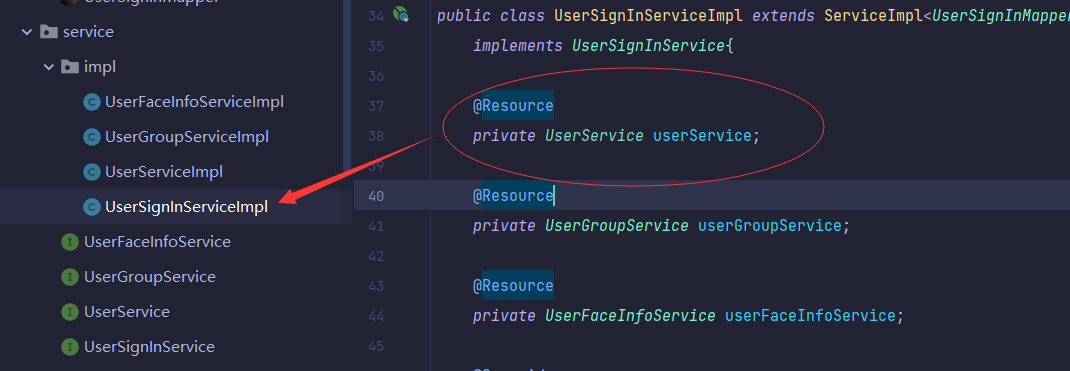Open the UserGroupService interface file
Image resolution: width=1070 pixels, height=371 pixels.
pos(149,277)
